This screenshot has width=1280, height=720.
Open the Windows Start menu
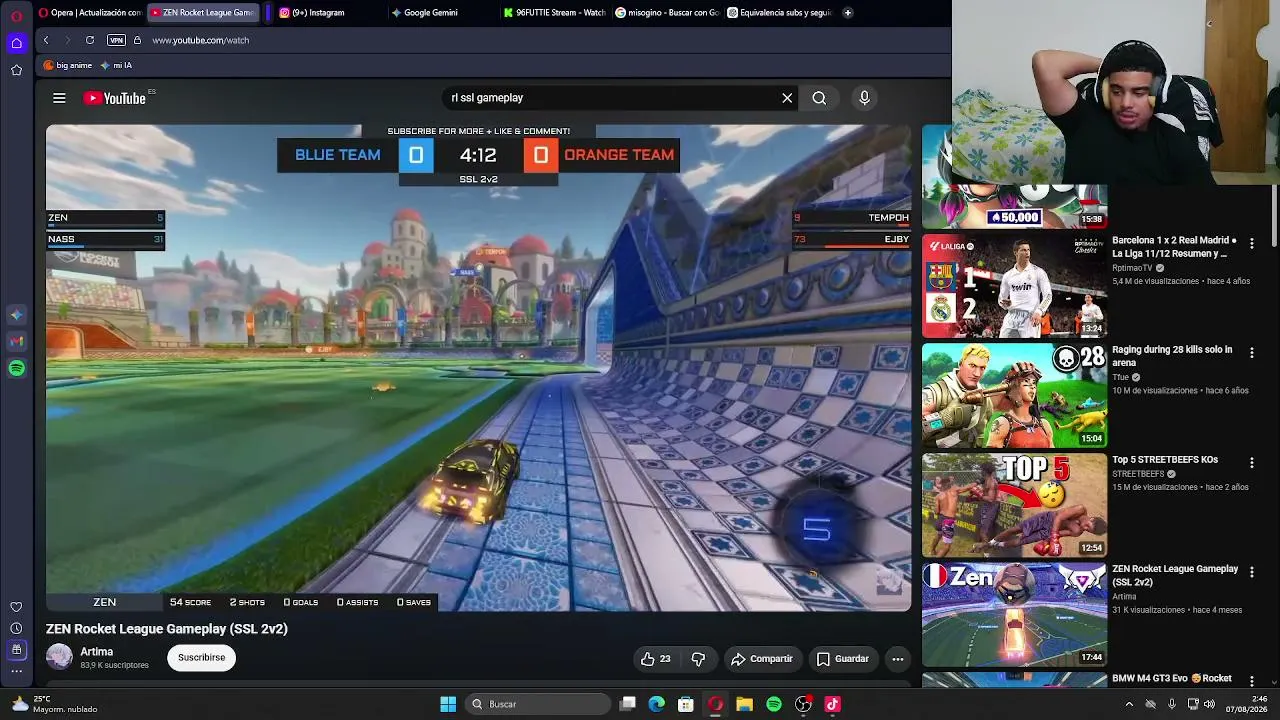448,704
